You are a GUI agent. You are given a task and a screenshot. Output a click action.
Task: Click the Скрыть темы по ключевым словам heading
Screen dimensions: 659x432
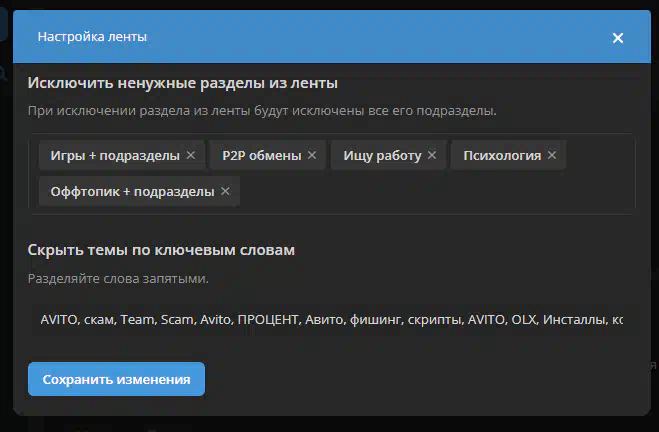tap(161, 249)
